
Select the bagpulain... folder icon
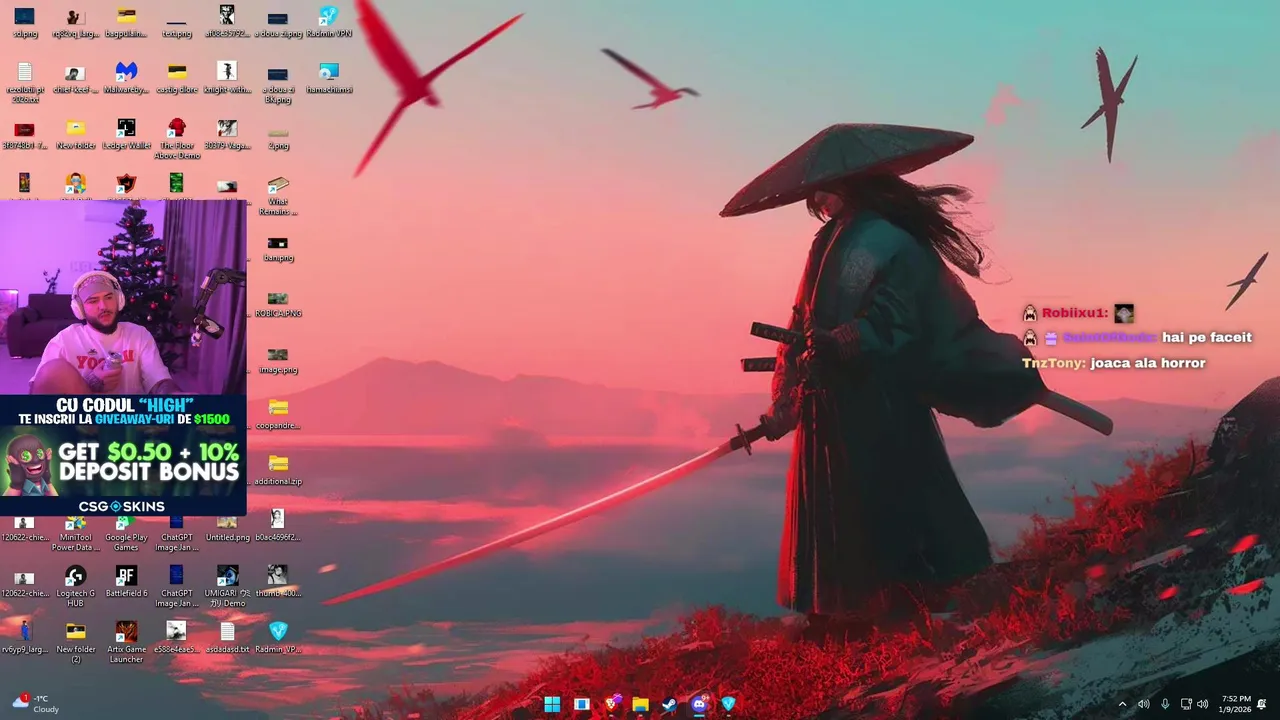coord(126,22)
